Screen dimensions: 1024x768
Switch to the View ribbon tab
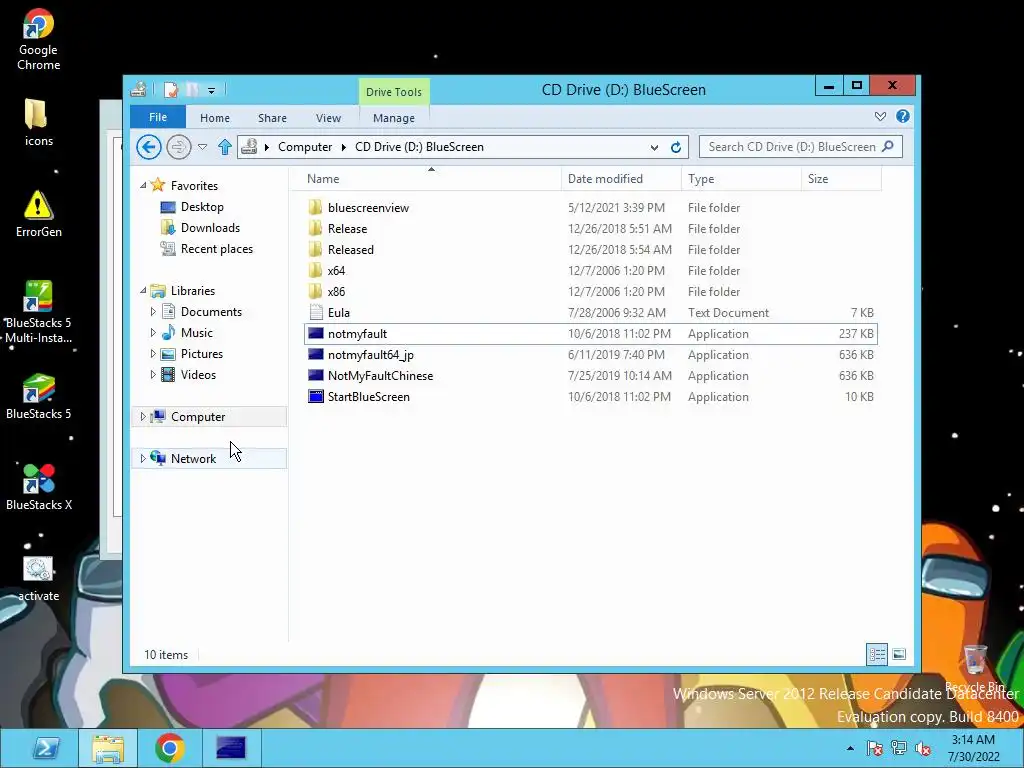point(328,118)
